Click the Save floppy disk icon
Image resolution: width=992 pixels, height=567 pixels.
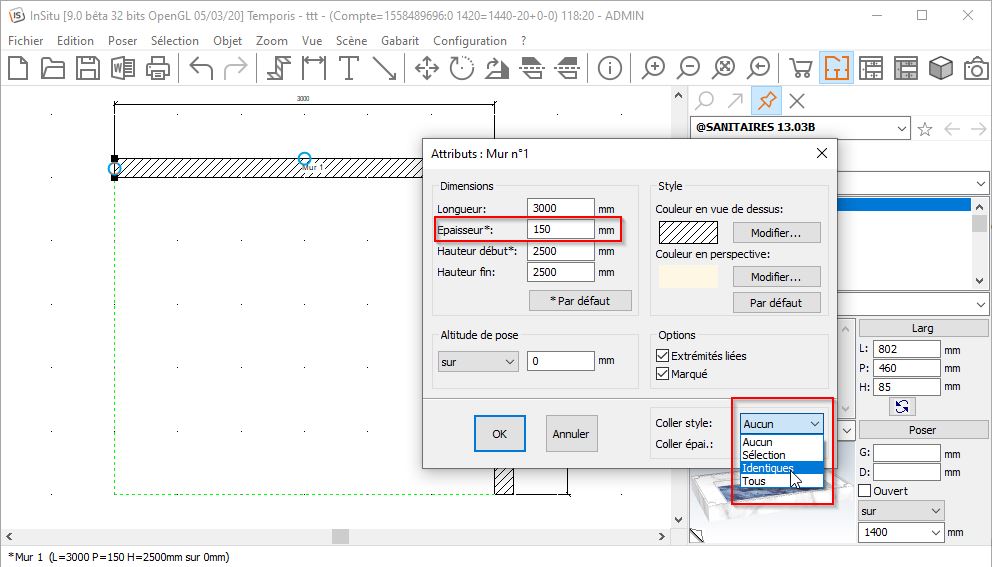88,68
